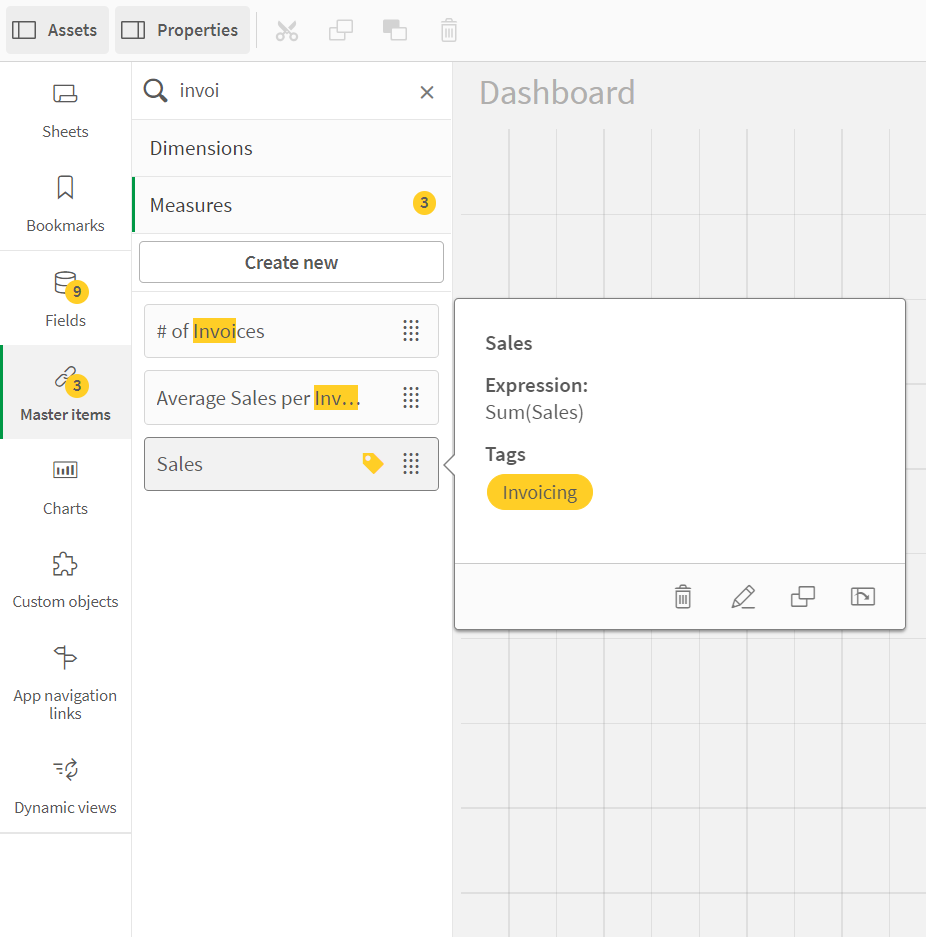Click the edit pencil icon in Sales popup
The image size is (926, 937).
pos(743,597)
